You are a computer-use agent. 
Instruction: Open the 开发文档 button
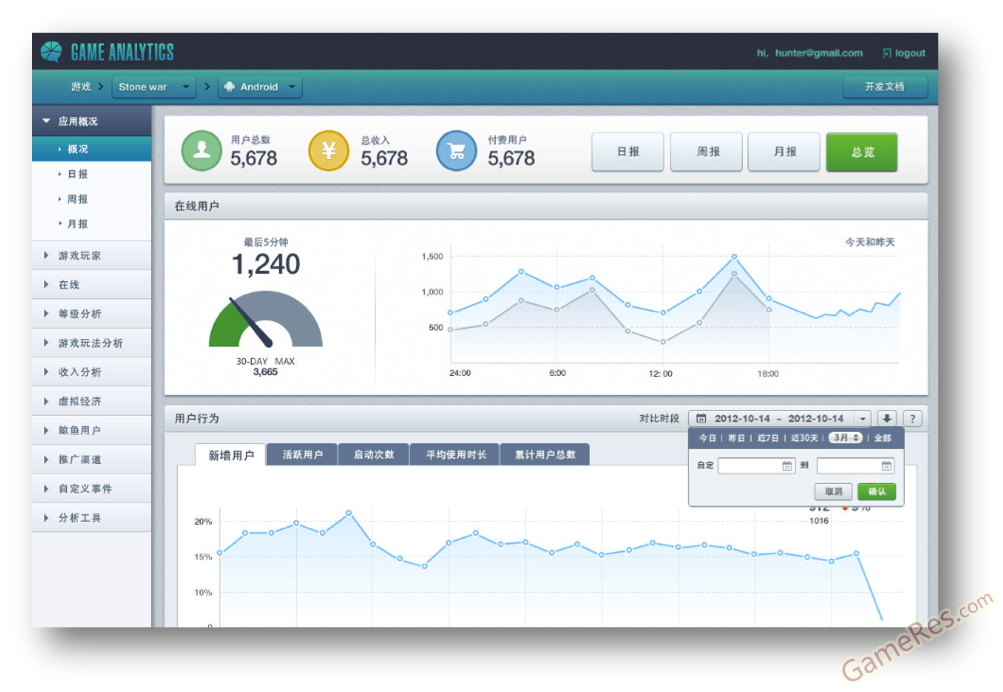click(x=885, y=86)
